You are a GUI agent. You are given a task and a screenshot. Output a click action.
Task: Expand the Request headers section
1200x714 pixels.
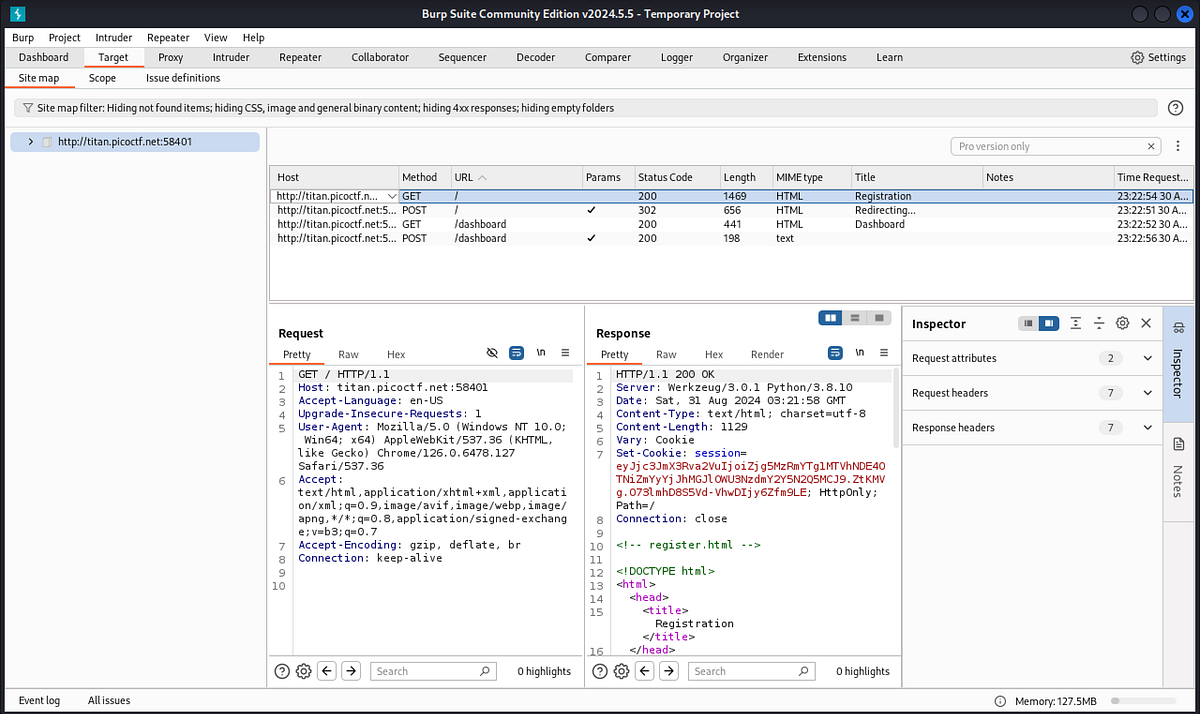[x=1147, y=393]
